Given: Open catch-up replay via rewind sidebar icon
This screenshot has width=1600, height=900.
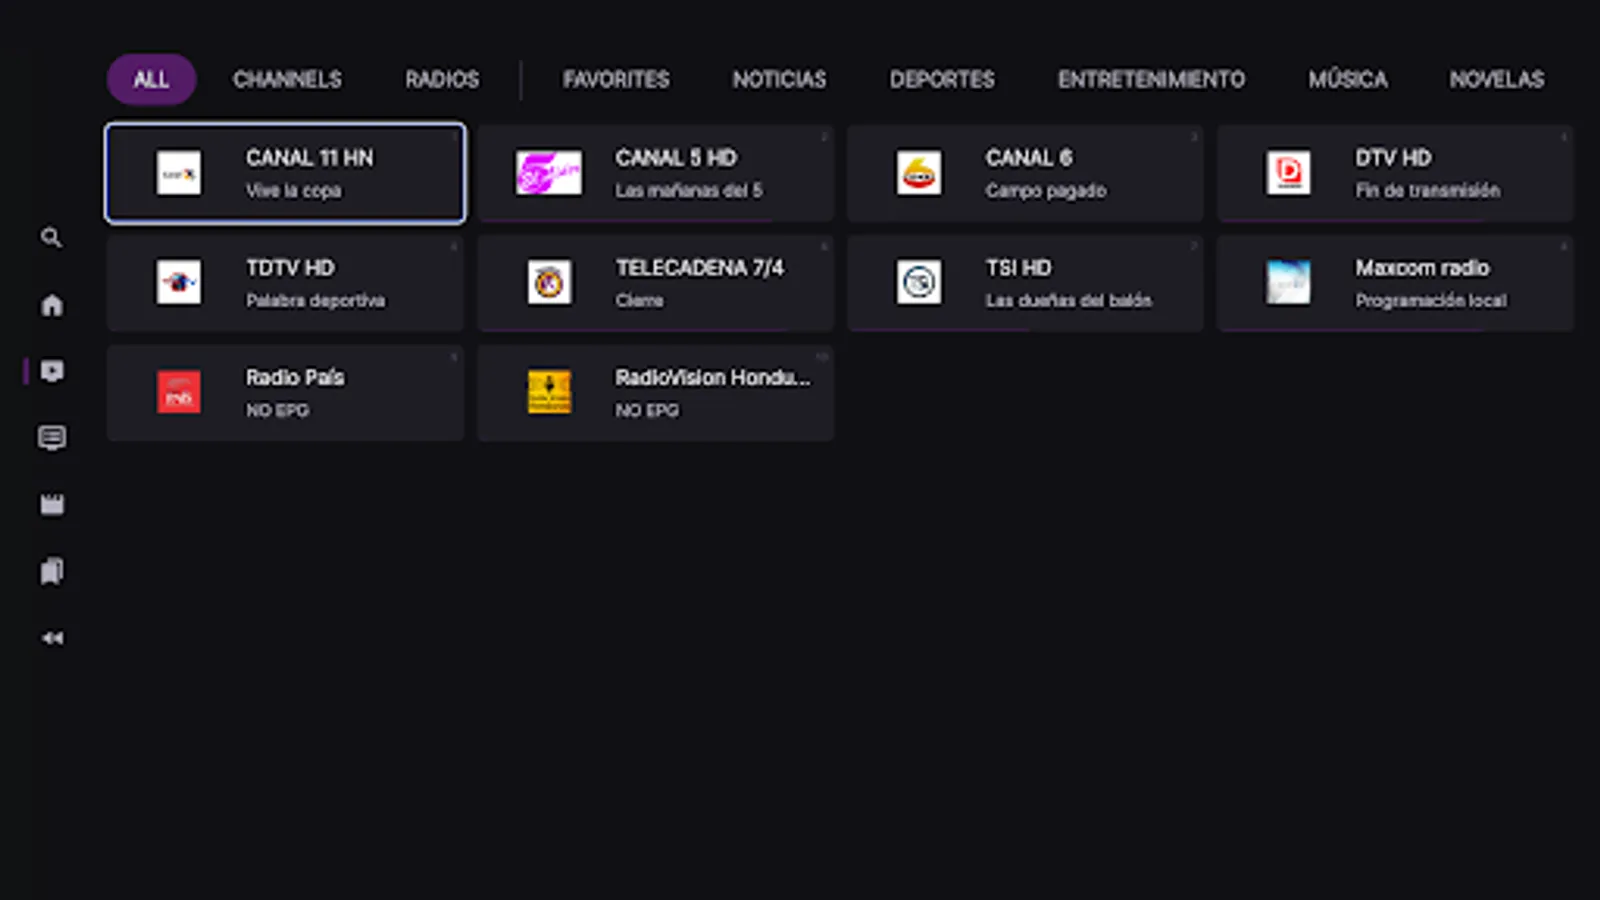Looking at the screenshot, I should point(51,637).
